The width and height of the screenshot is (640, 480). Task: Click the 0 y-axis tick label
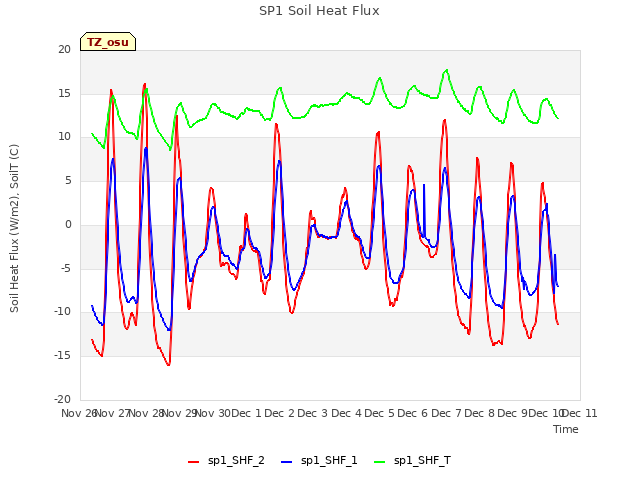coord(68,224)
